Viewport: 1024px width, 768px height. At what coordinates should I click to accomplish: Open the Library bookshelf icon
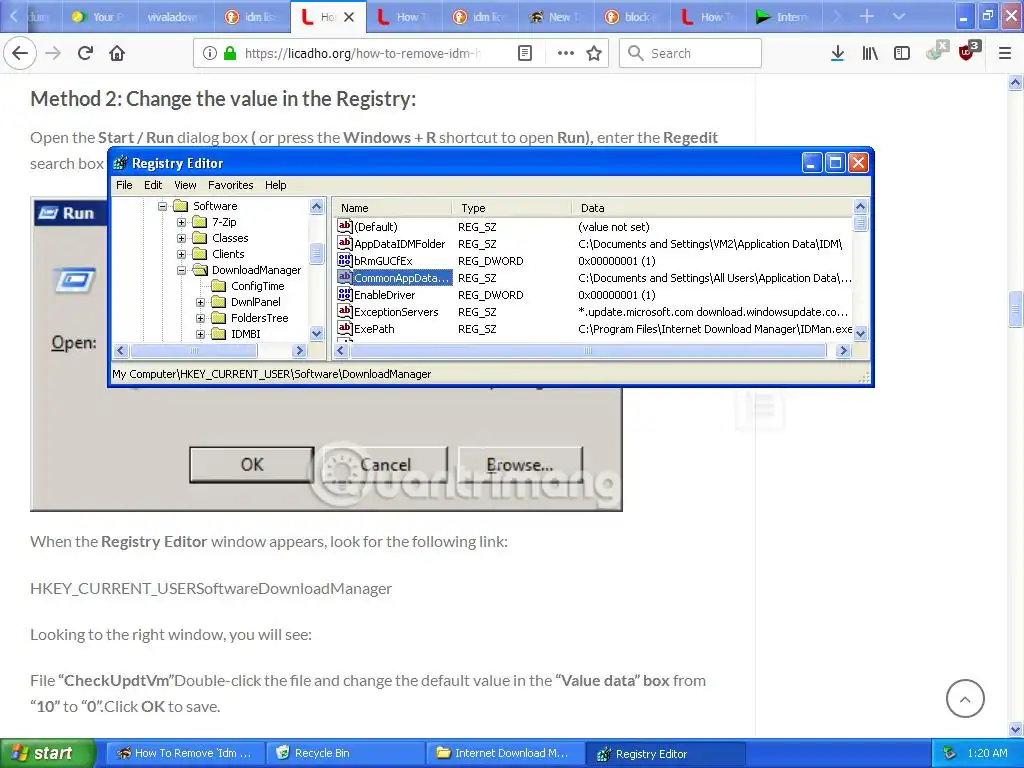click(x=870, y=53)
